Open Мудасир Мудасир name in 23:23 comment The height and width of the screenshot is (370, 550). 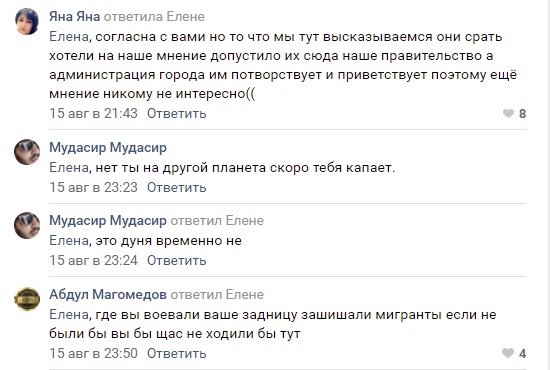108,147
